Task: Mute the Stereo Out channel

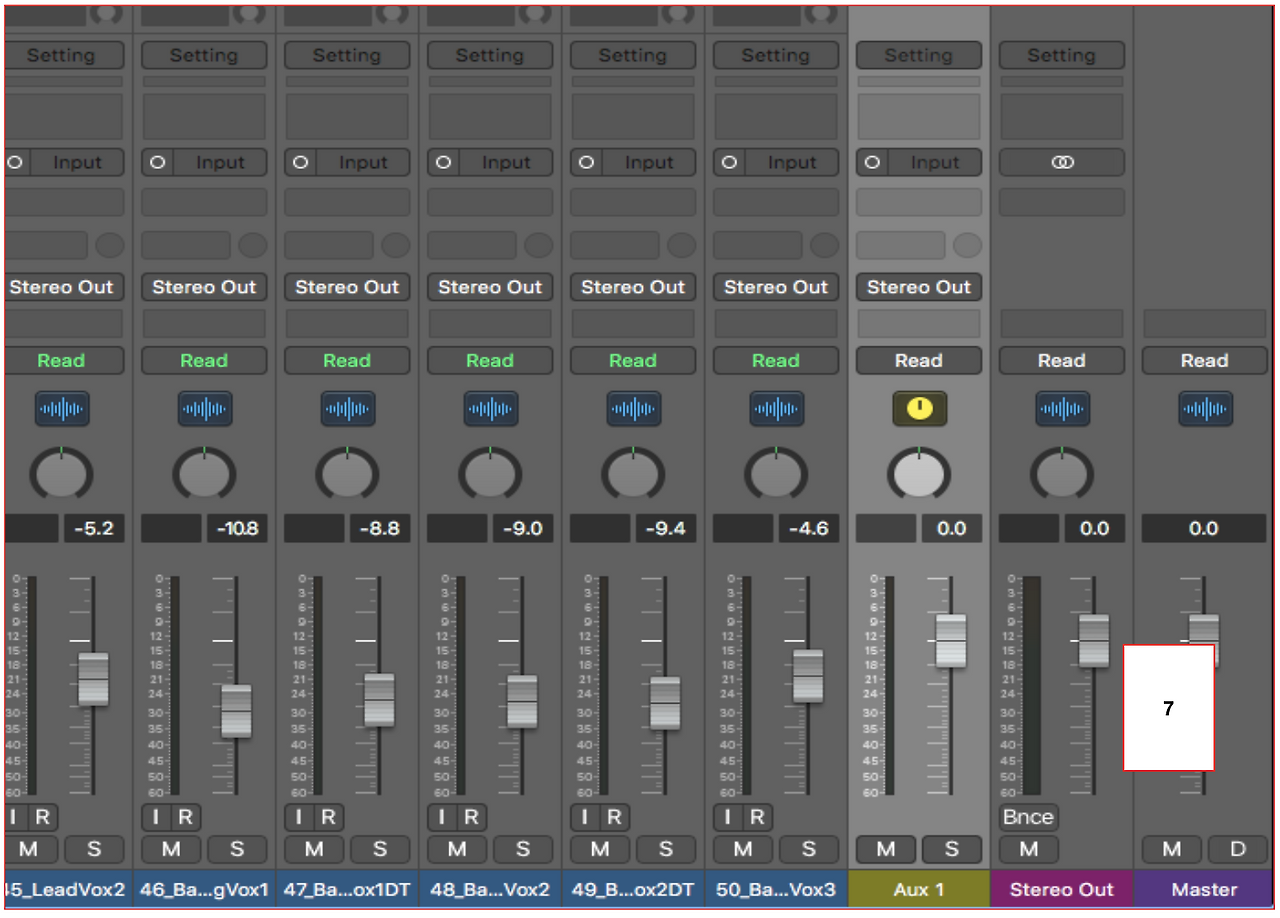Action: tap(1029, 849)
